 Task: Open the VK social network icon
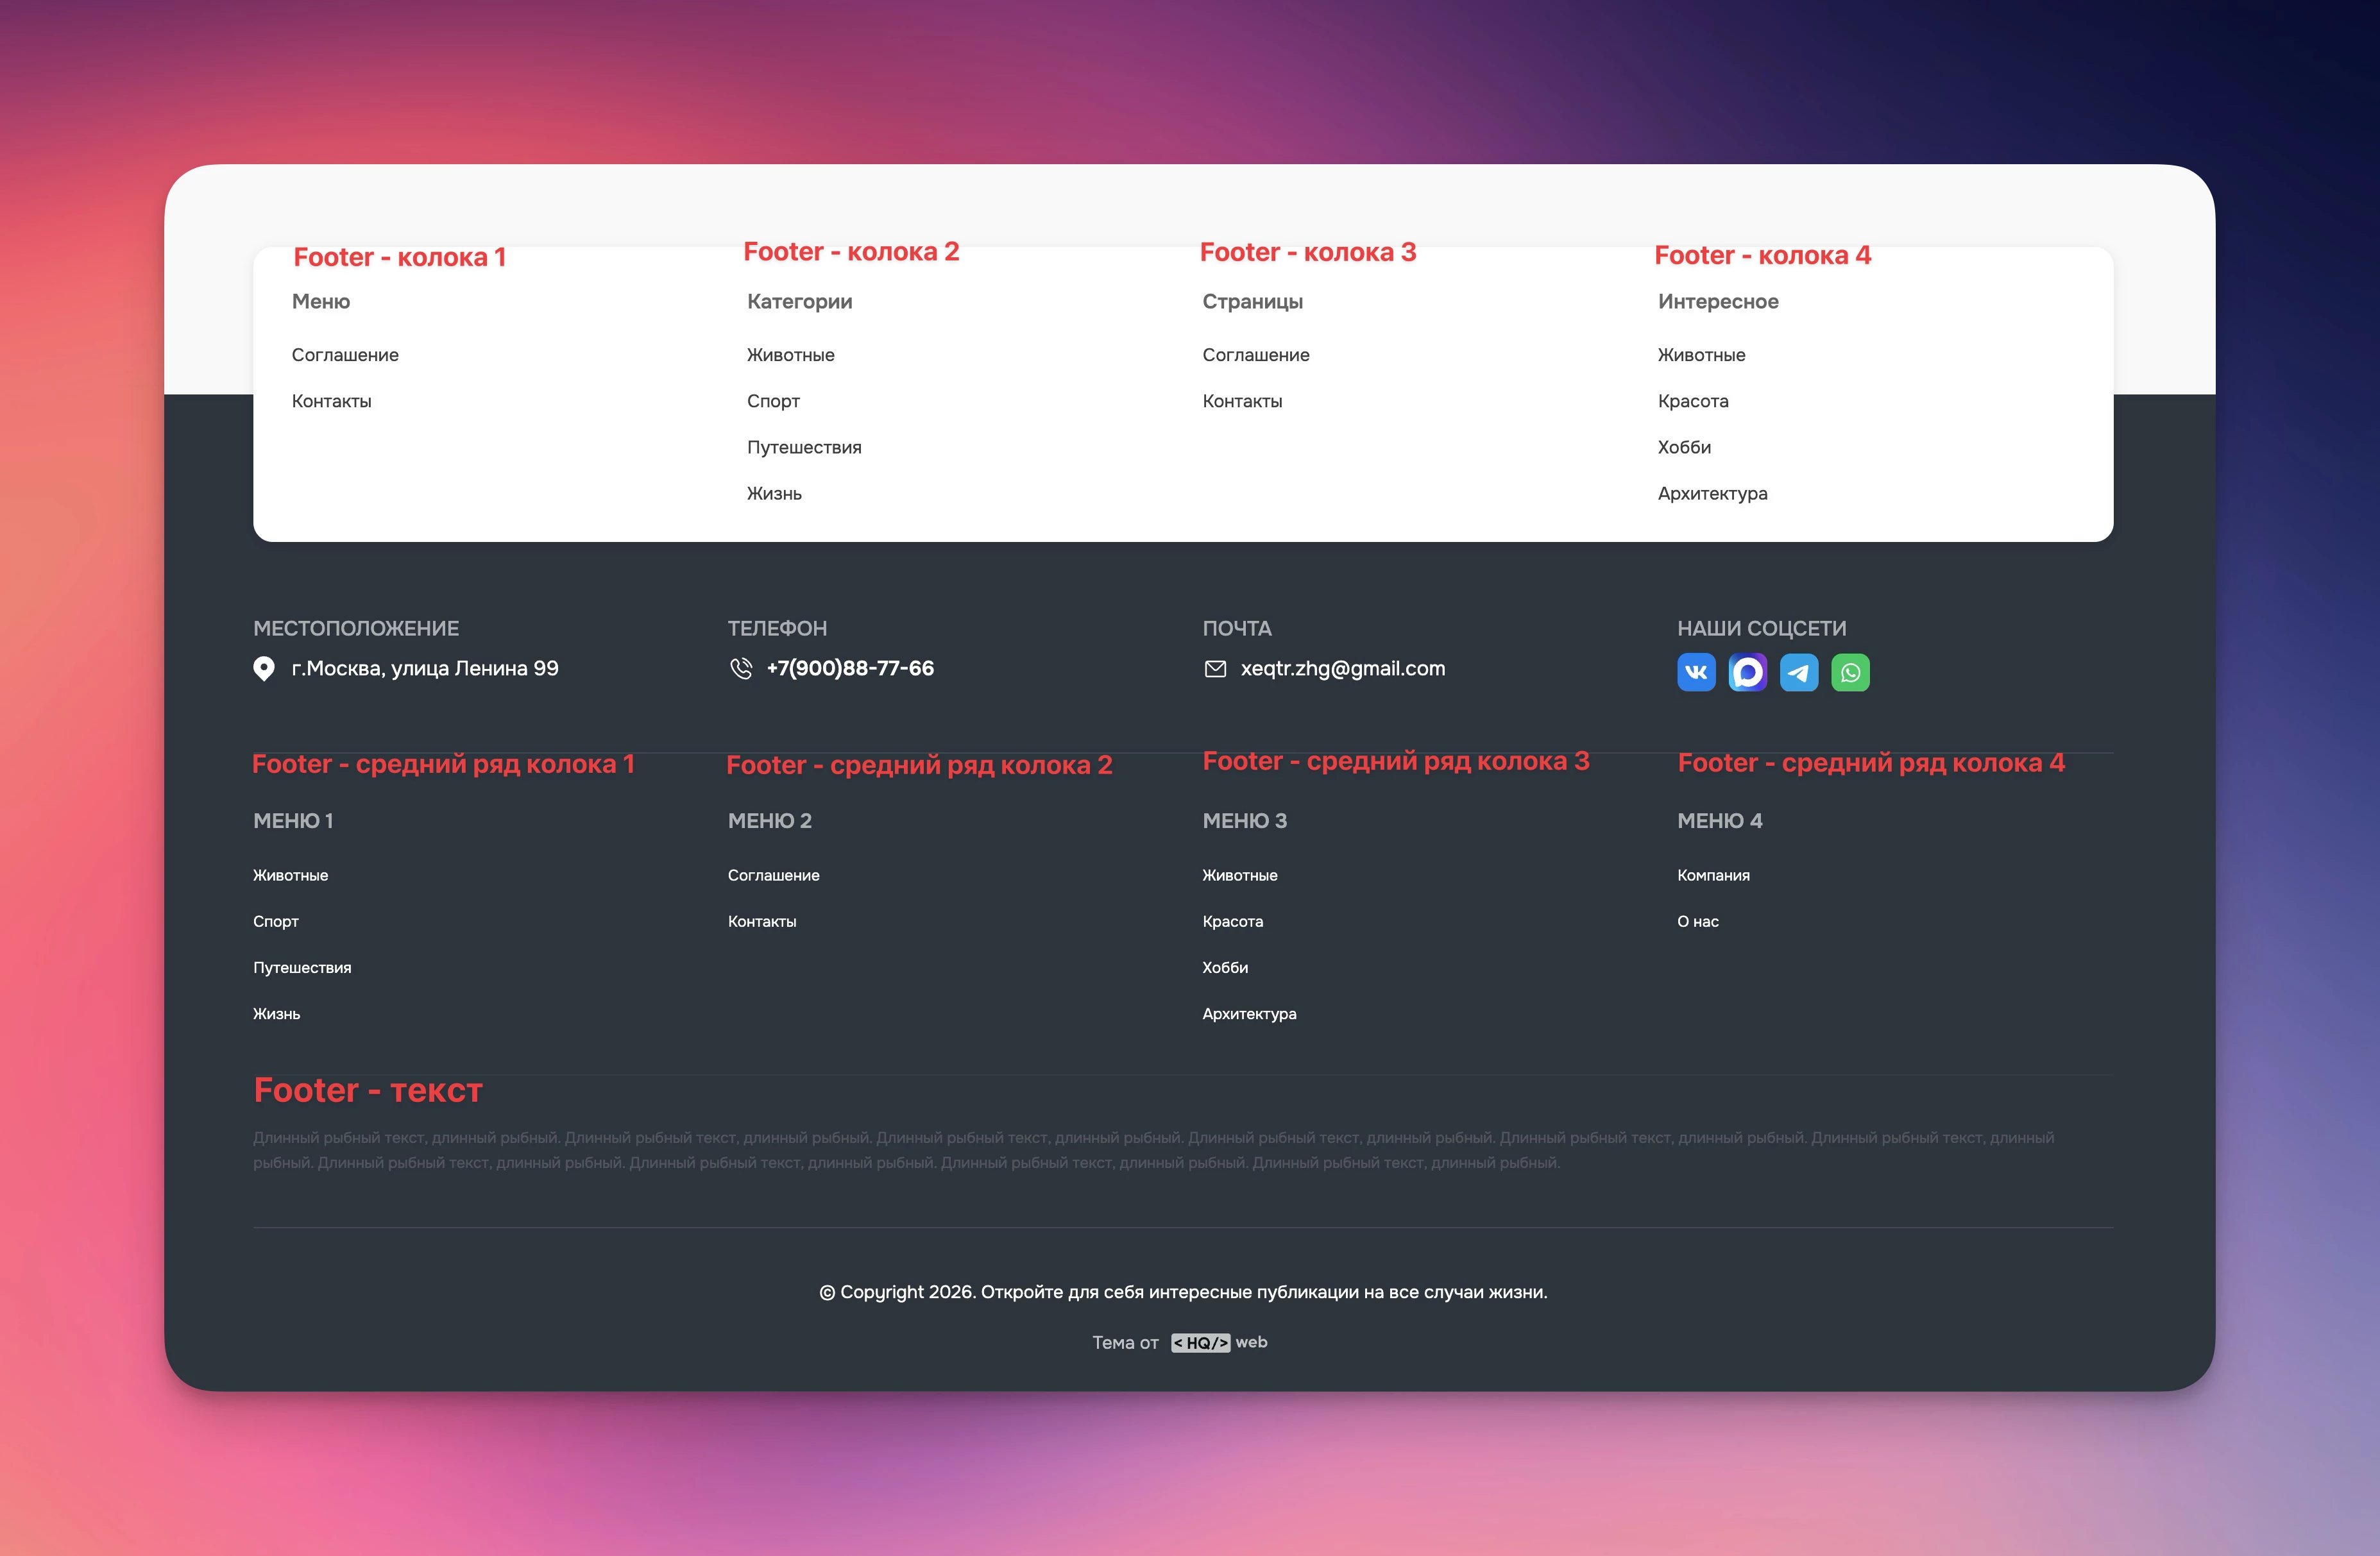pyautogui.click(x=1696, y=672)
